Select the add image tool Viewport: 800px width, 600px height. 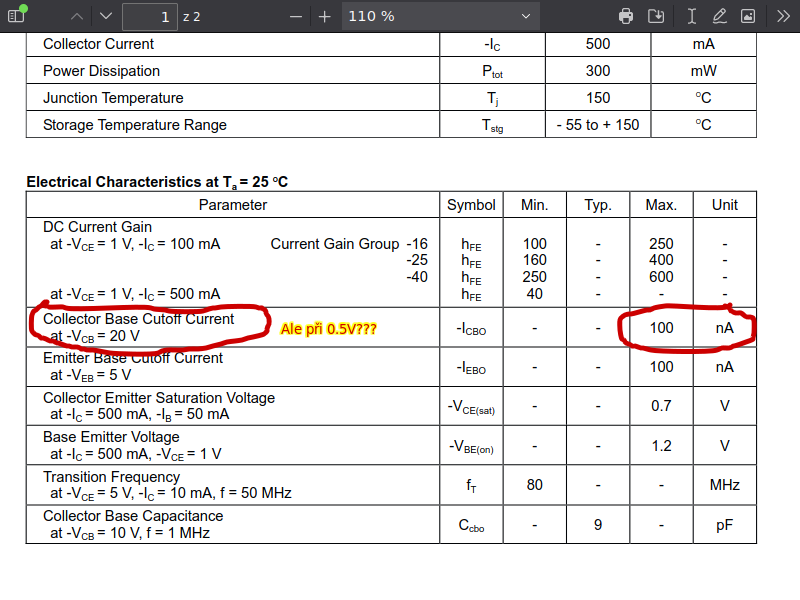click(748, 16)
